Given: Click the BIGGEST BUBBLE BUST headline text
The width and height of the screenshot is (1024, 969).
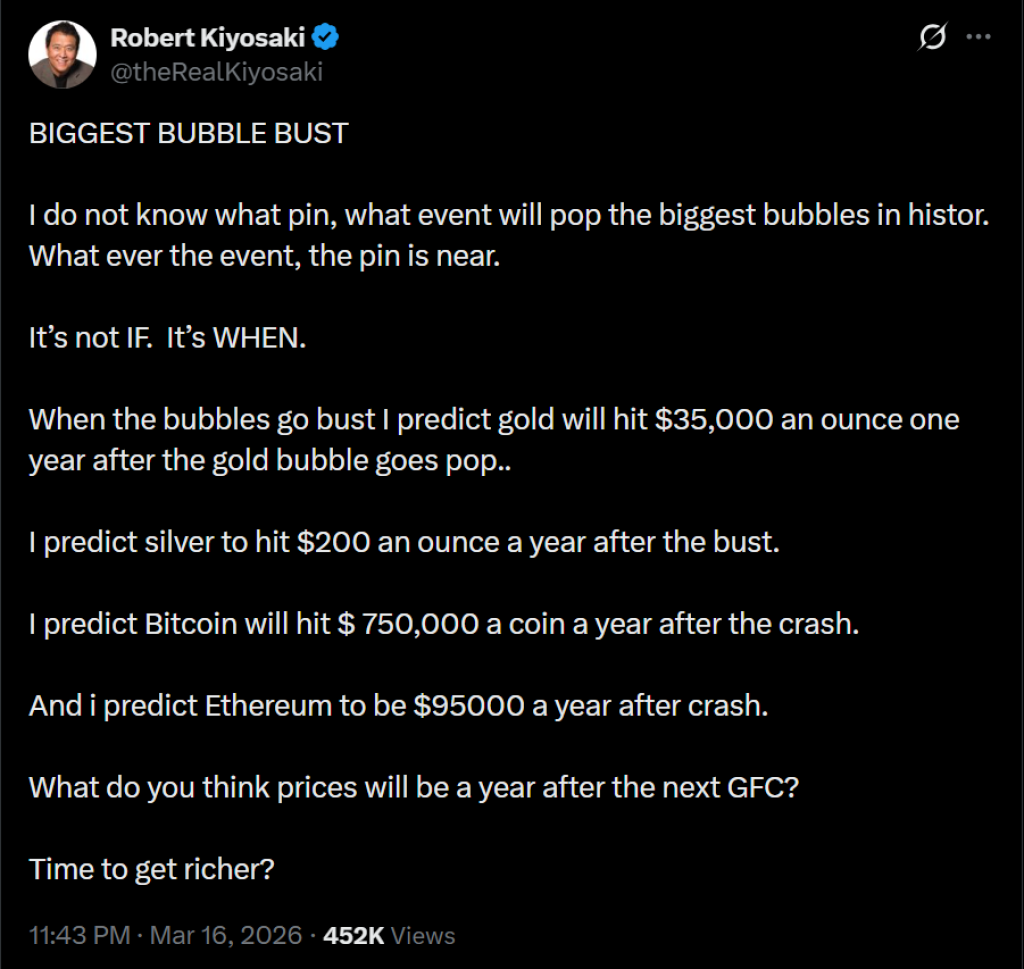Looking at the screenshot, I should tap(189, 134).
